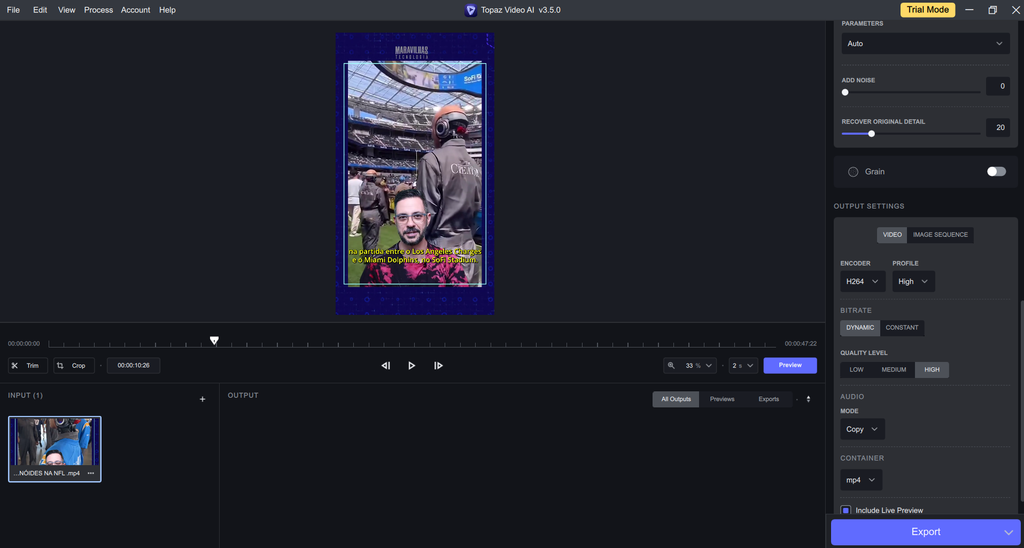The width and height of the screenshot is (1024, 548).
Task: Open the mp4 container dropdown
Action: [x=861, y=480]
